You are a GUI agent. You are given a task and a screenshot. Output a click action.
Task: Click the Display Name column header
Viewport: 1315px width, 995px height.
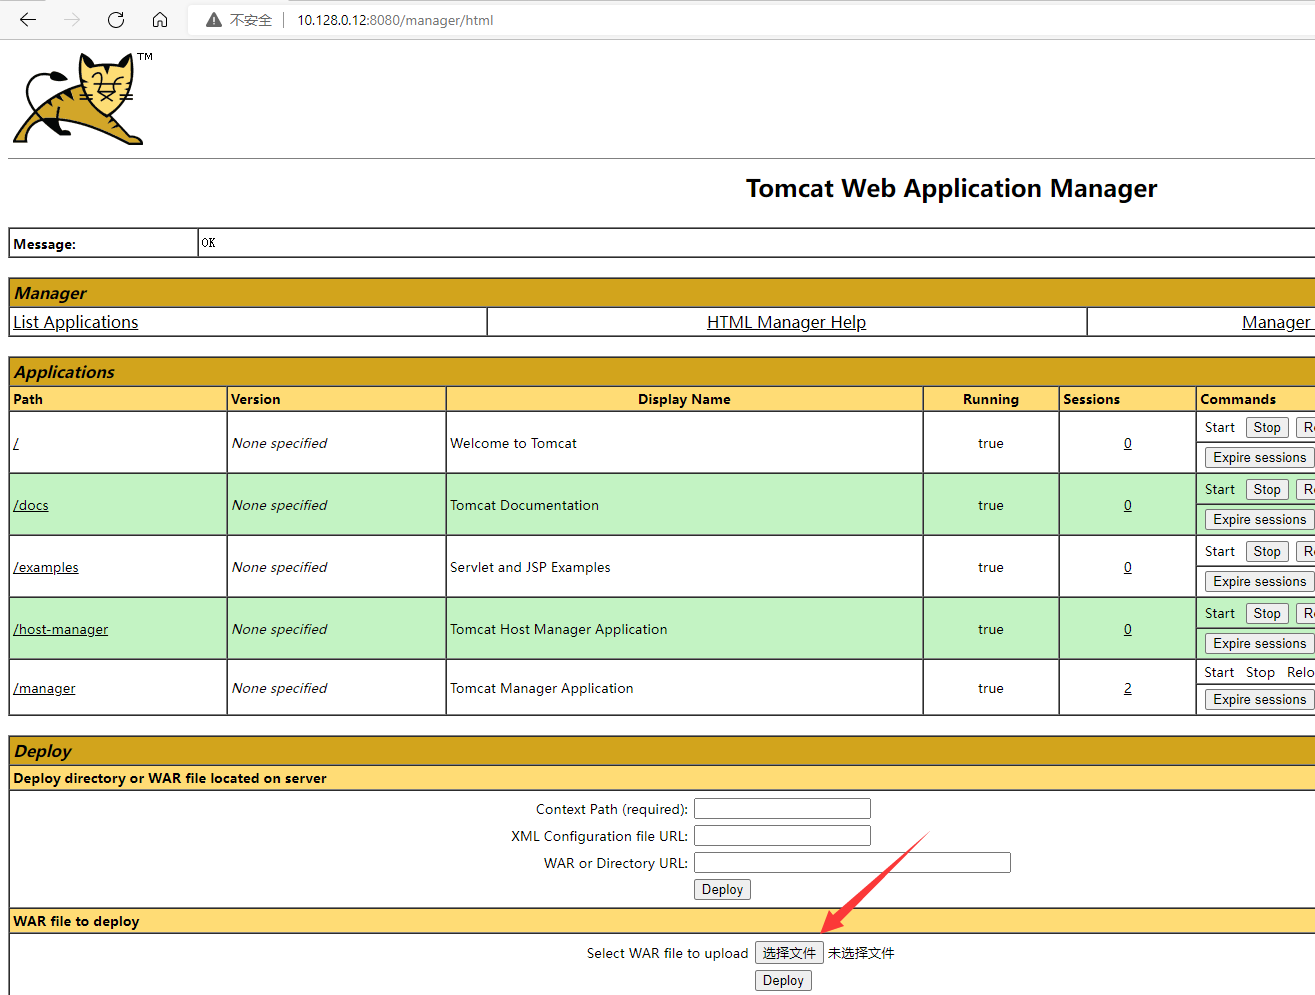click(684, 399)
